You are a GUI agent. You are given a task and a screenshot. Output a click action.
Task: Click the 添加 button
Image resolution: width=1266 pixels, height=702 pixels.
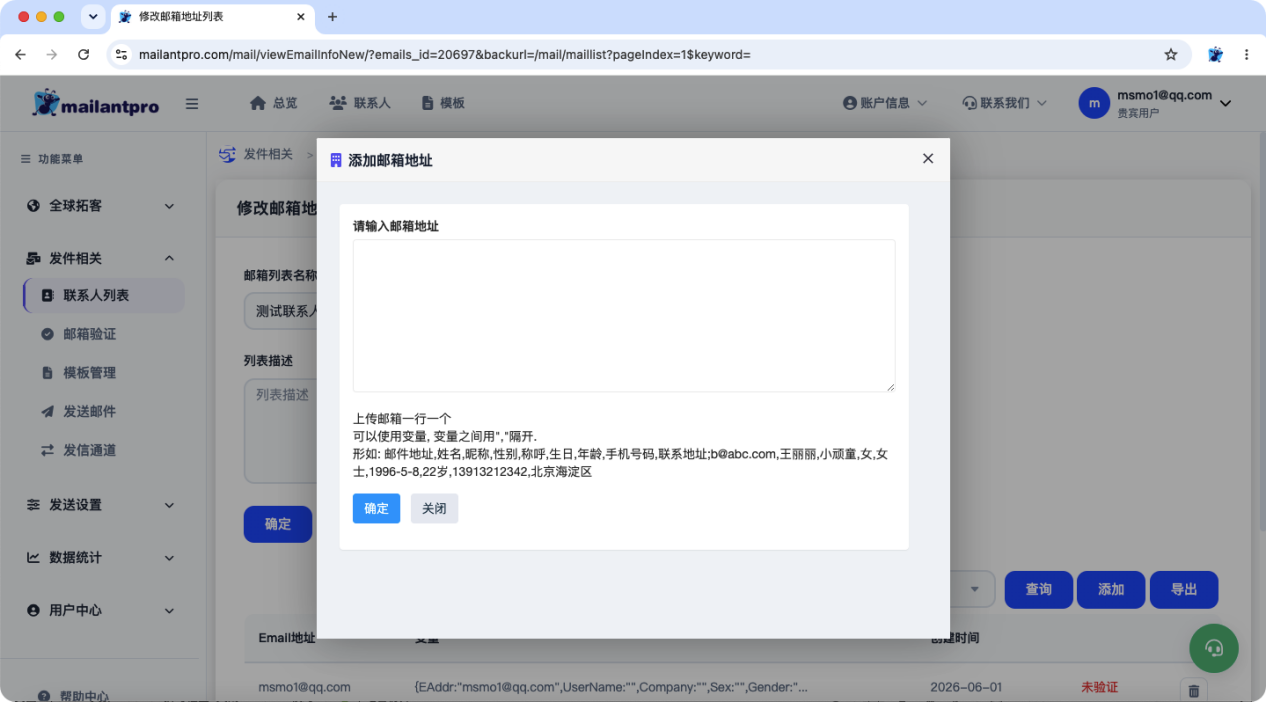(x=1111, y=590)
